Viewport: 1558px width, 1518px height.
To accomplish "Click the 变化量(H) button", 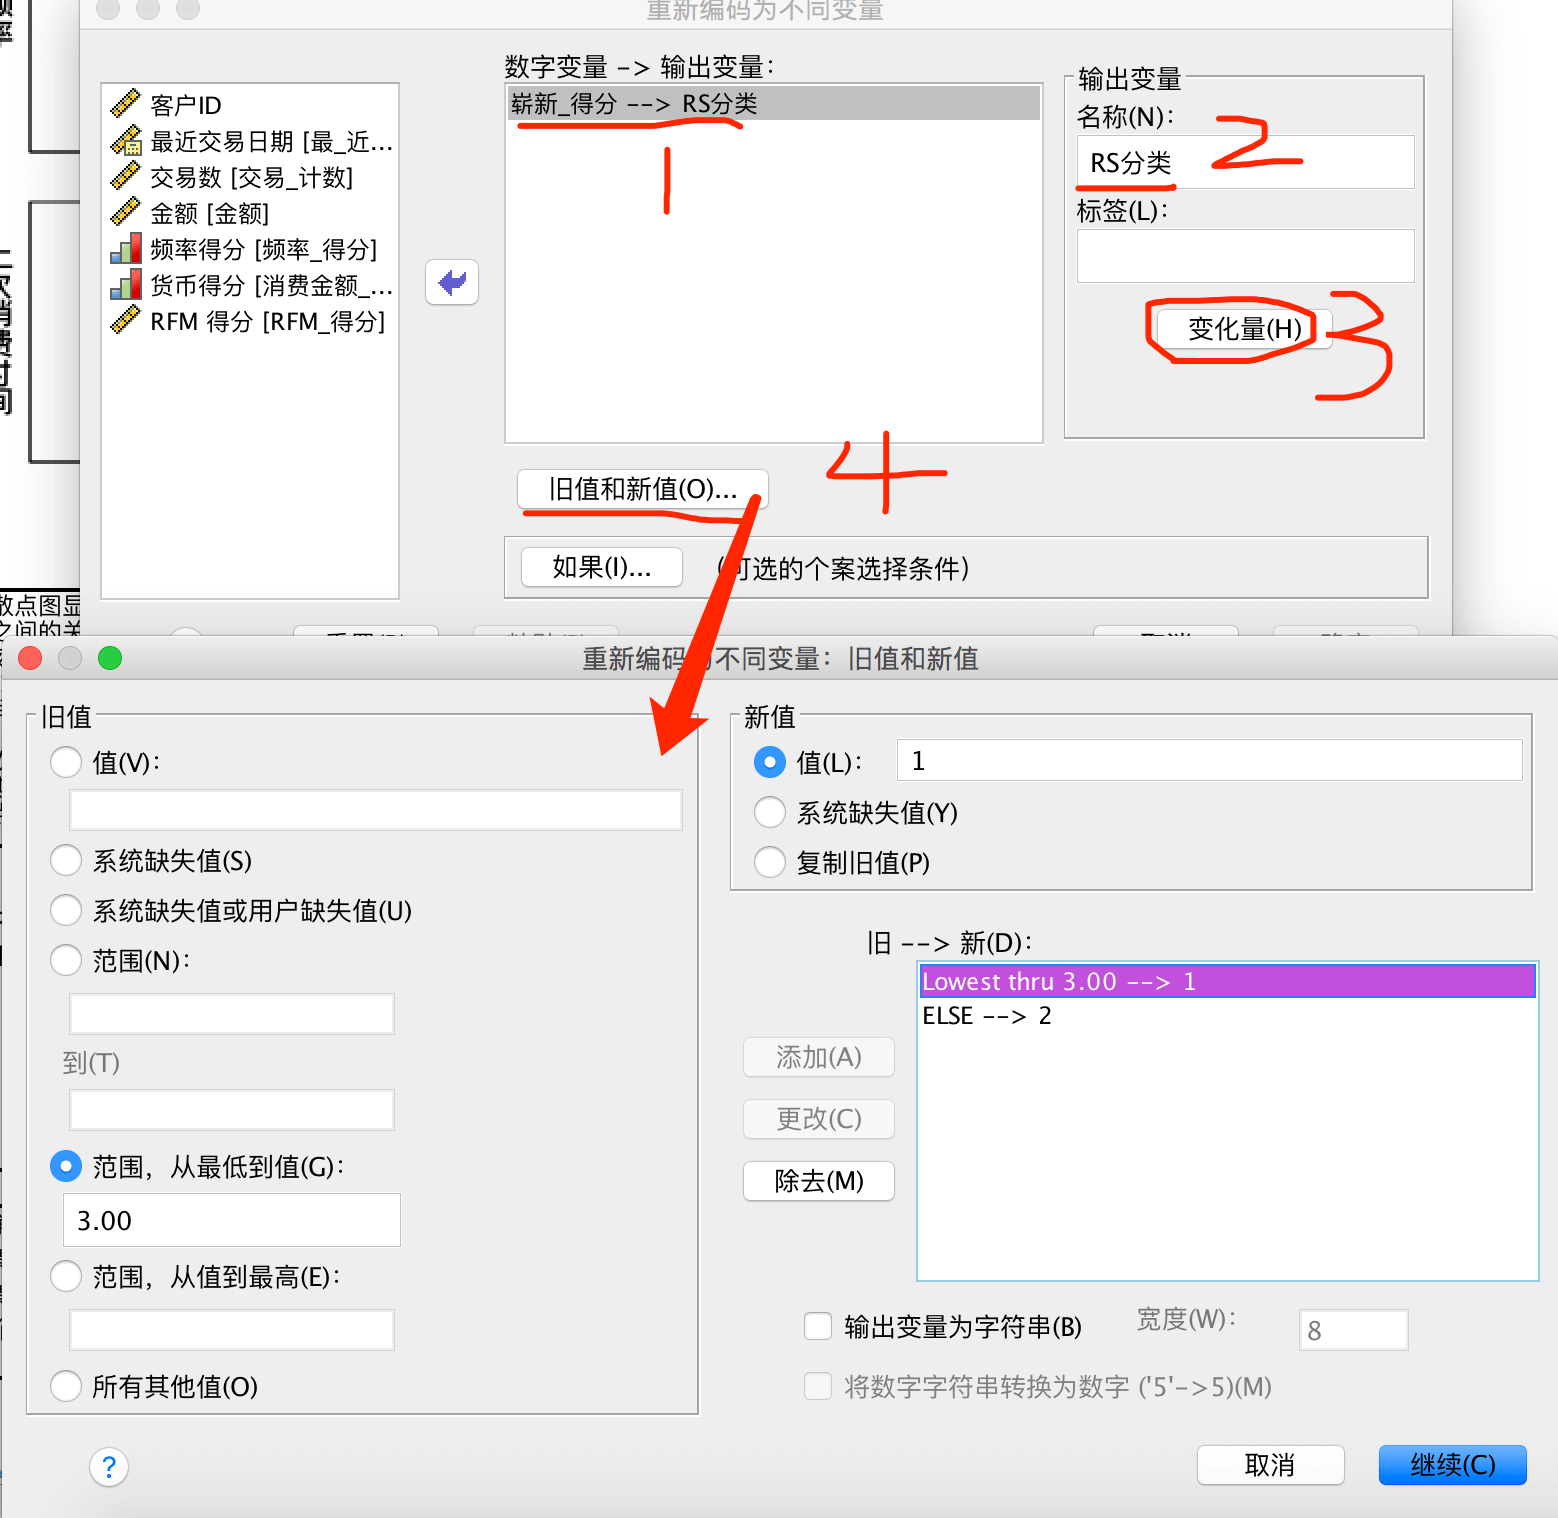I will click(1244, 329).
